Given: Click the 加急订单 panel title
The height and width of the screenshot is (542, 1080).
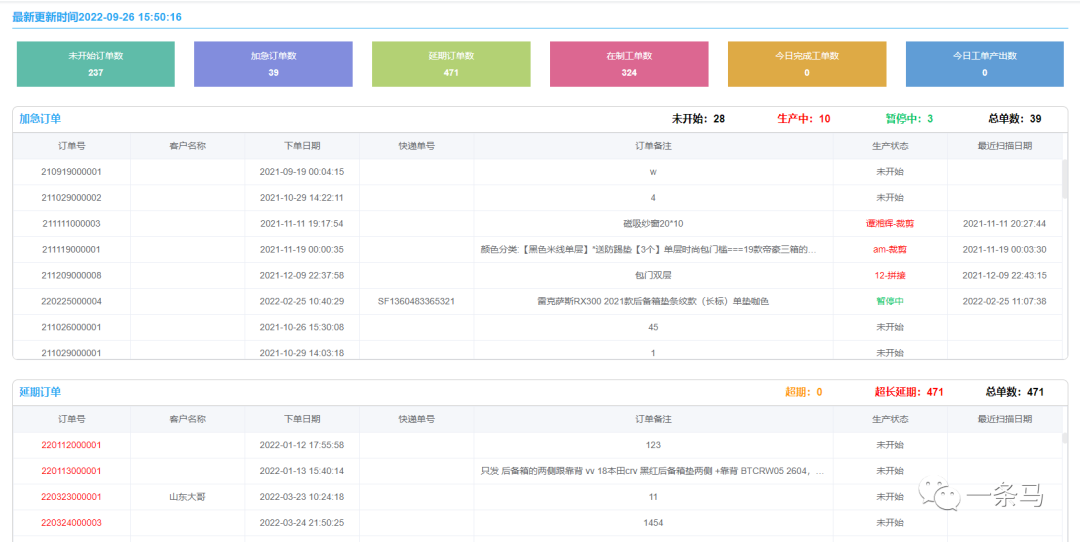Looking at the screenshot, I should coord(40,118).
